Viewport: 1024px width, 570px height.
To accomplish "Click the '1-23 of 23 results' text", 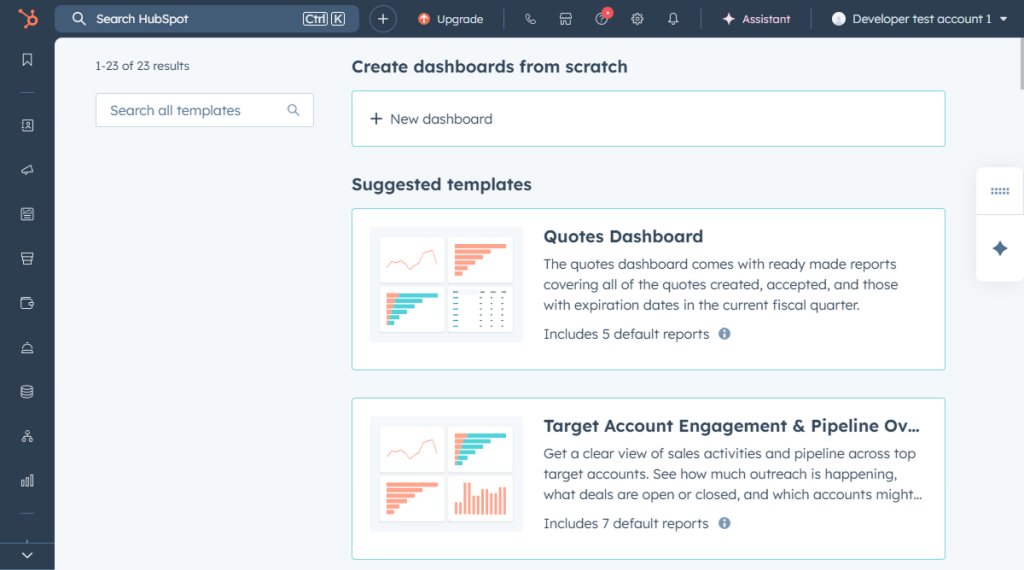I will (142, 66).
